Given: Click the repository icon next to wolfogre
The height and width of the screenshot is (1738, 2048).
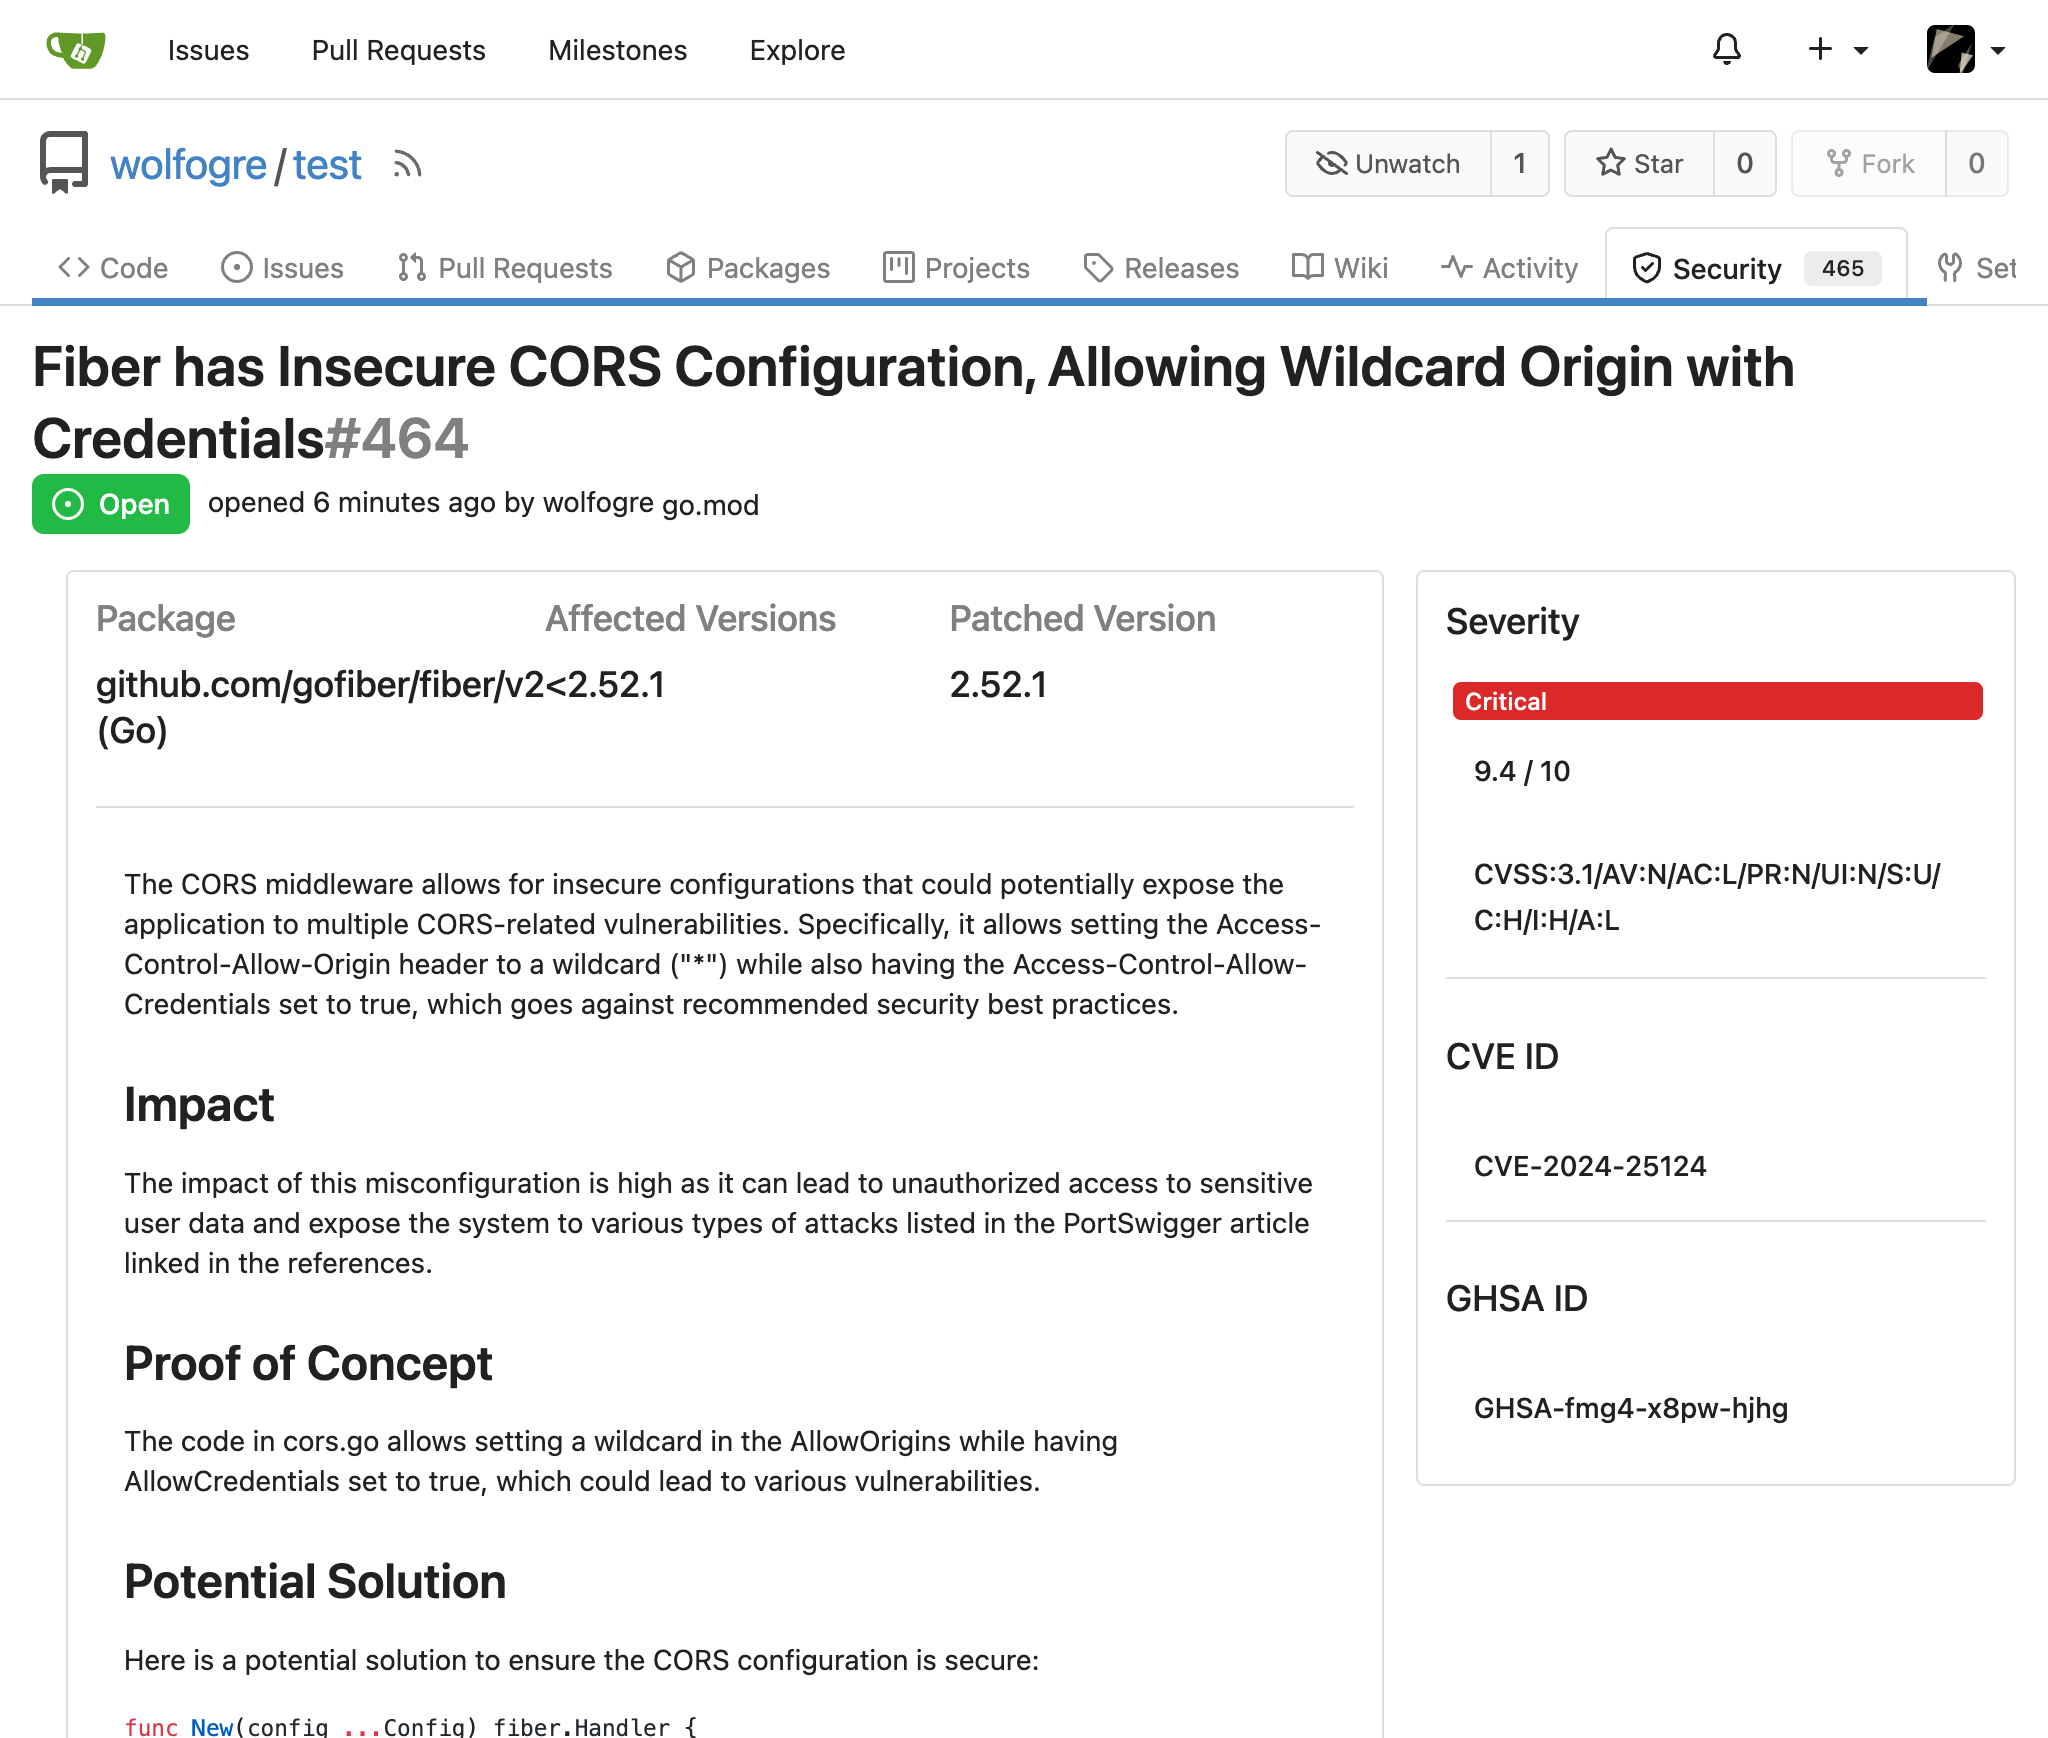Looking at the screenshot, I should point(64,162).
